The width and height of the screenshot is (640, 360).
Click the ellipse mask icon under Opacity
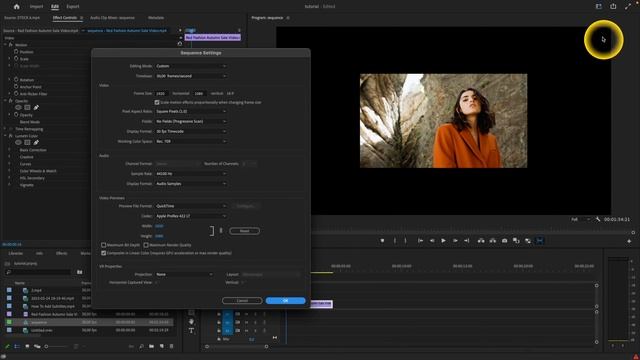(x=18, y=108)
